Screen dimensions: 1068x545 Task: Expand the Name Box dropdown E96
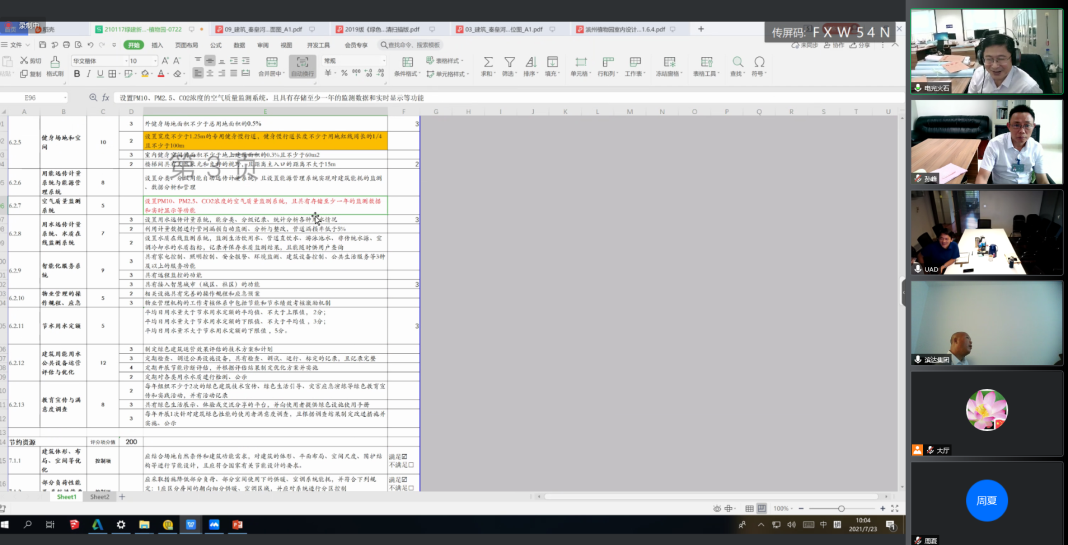65,98
